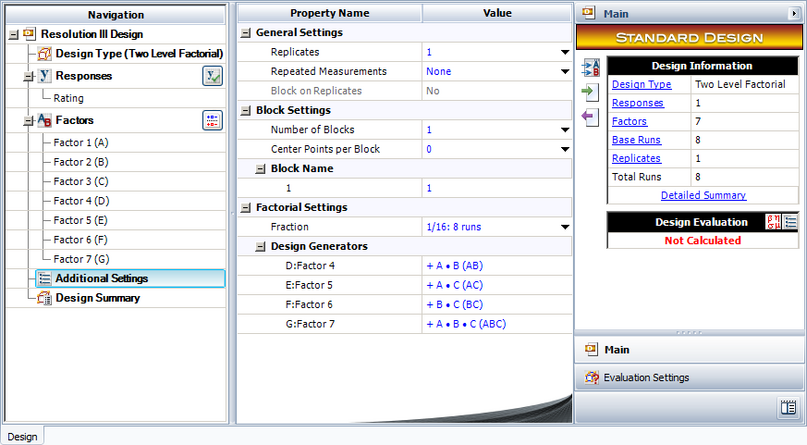The width and height of the screenshot is (807, 445).
Task: Select Factor 5 (E) in tree
Action: click(80, 221)
